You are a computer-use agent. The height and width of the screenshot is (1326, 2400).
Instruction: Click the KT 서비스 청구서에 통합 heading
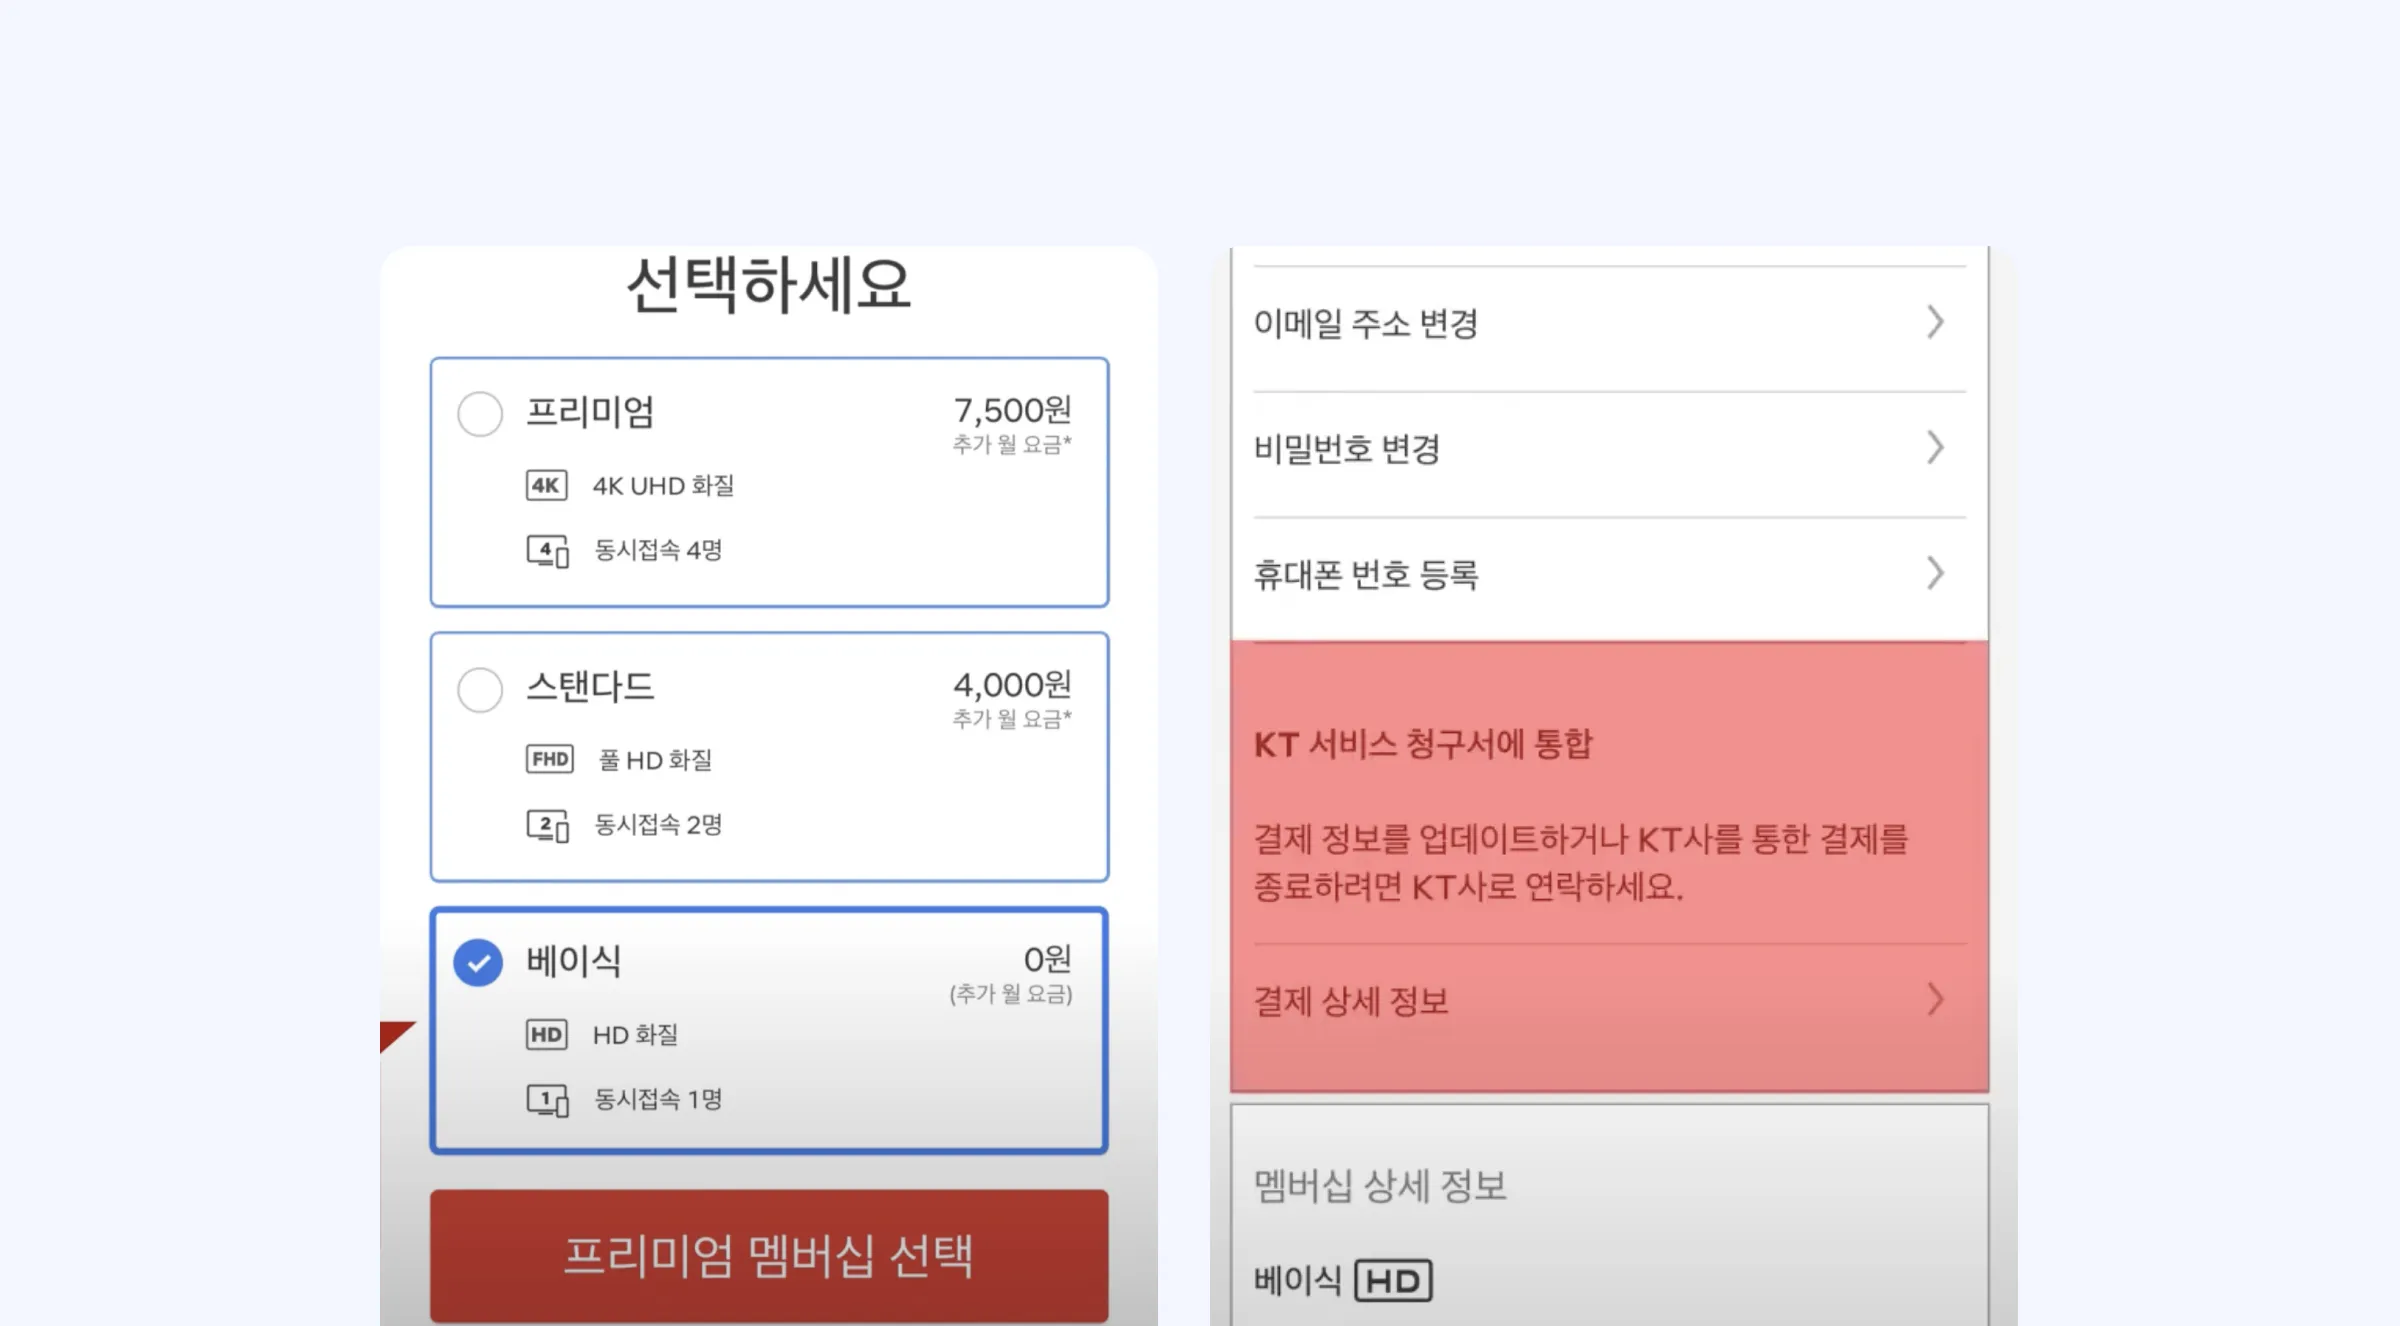click(x=1423, y=744)
